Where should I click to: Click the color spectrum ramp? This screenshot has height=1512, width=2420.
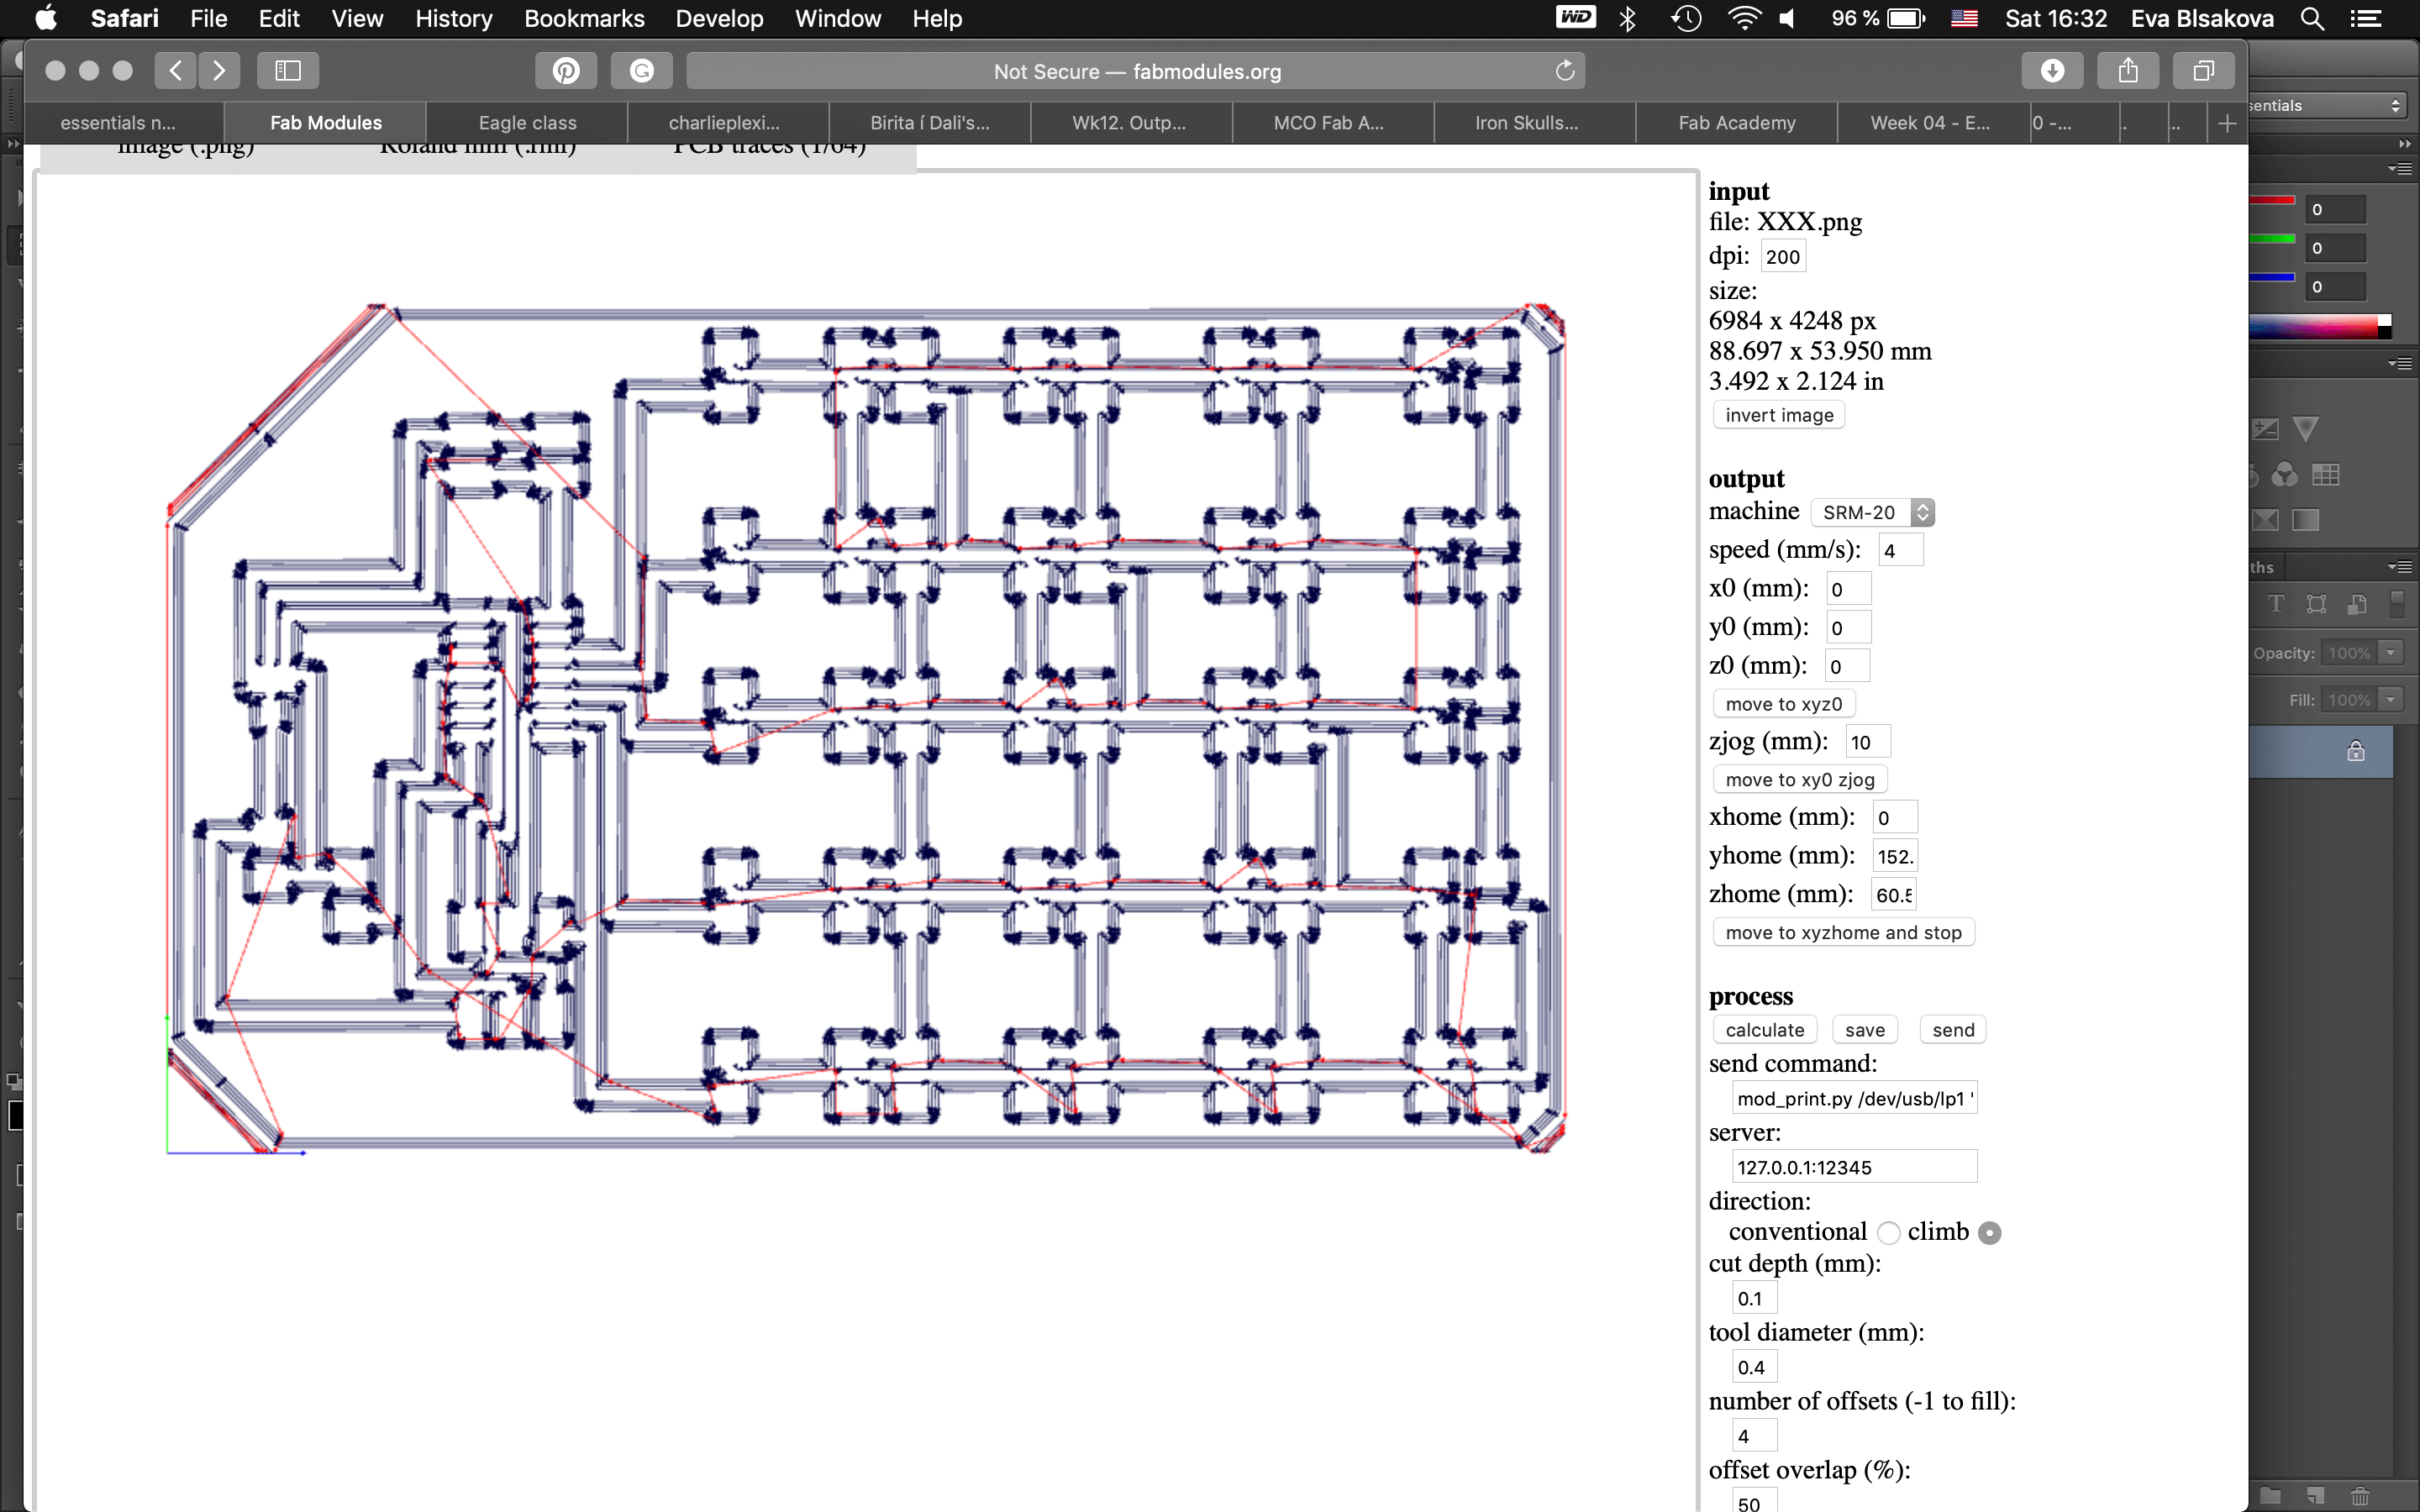pos(2316,327)
